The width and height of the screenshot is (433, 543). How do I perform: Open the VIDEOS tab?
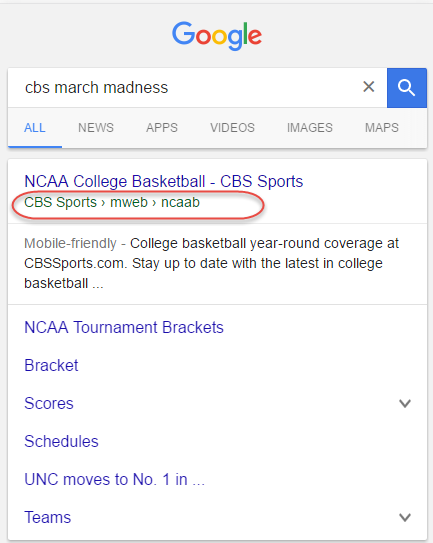(232, 128)
